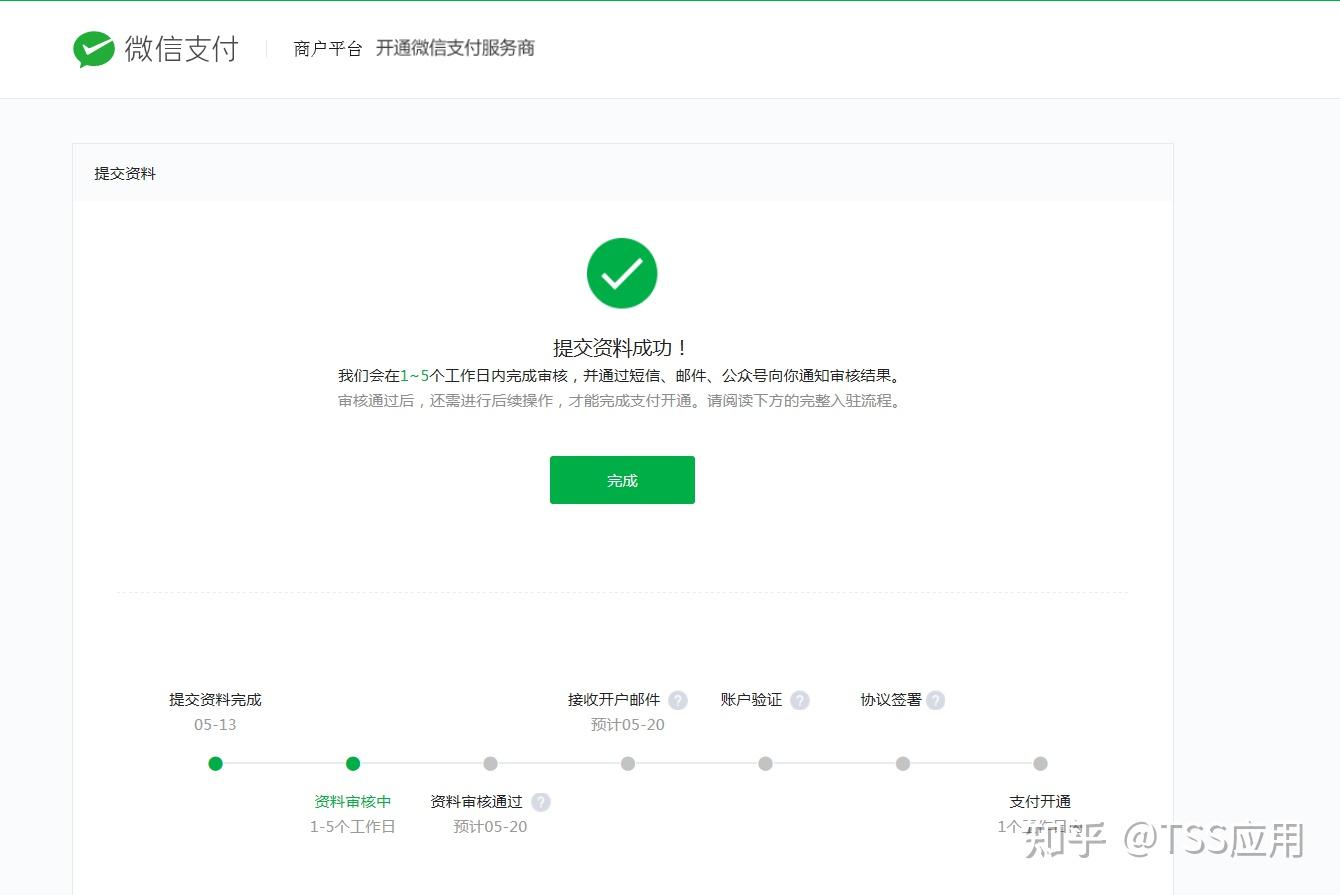Click the WeChat Pay logo icon
Image resolution: width=1340 pixels, height=895 pixels.
[94, 49]
